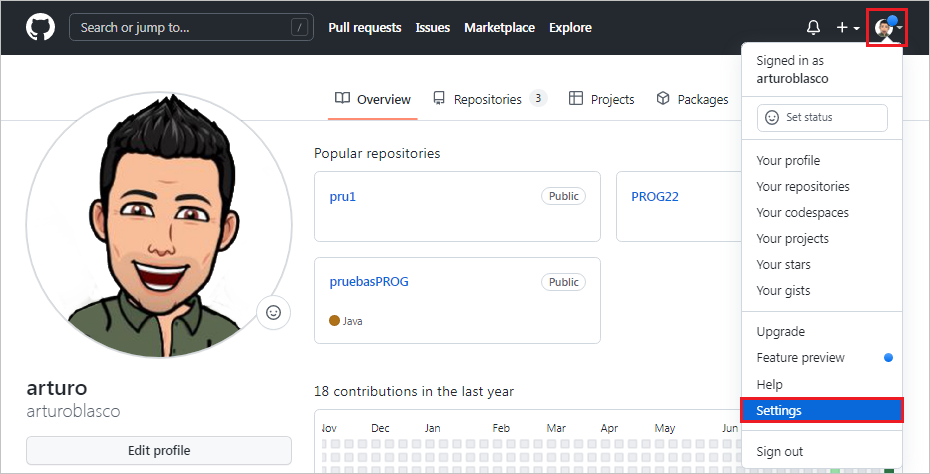Select Upgrade in the menu

pyautogui.click(x=822, y=332)
